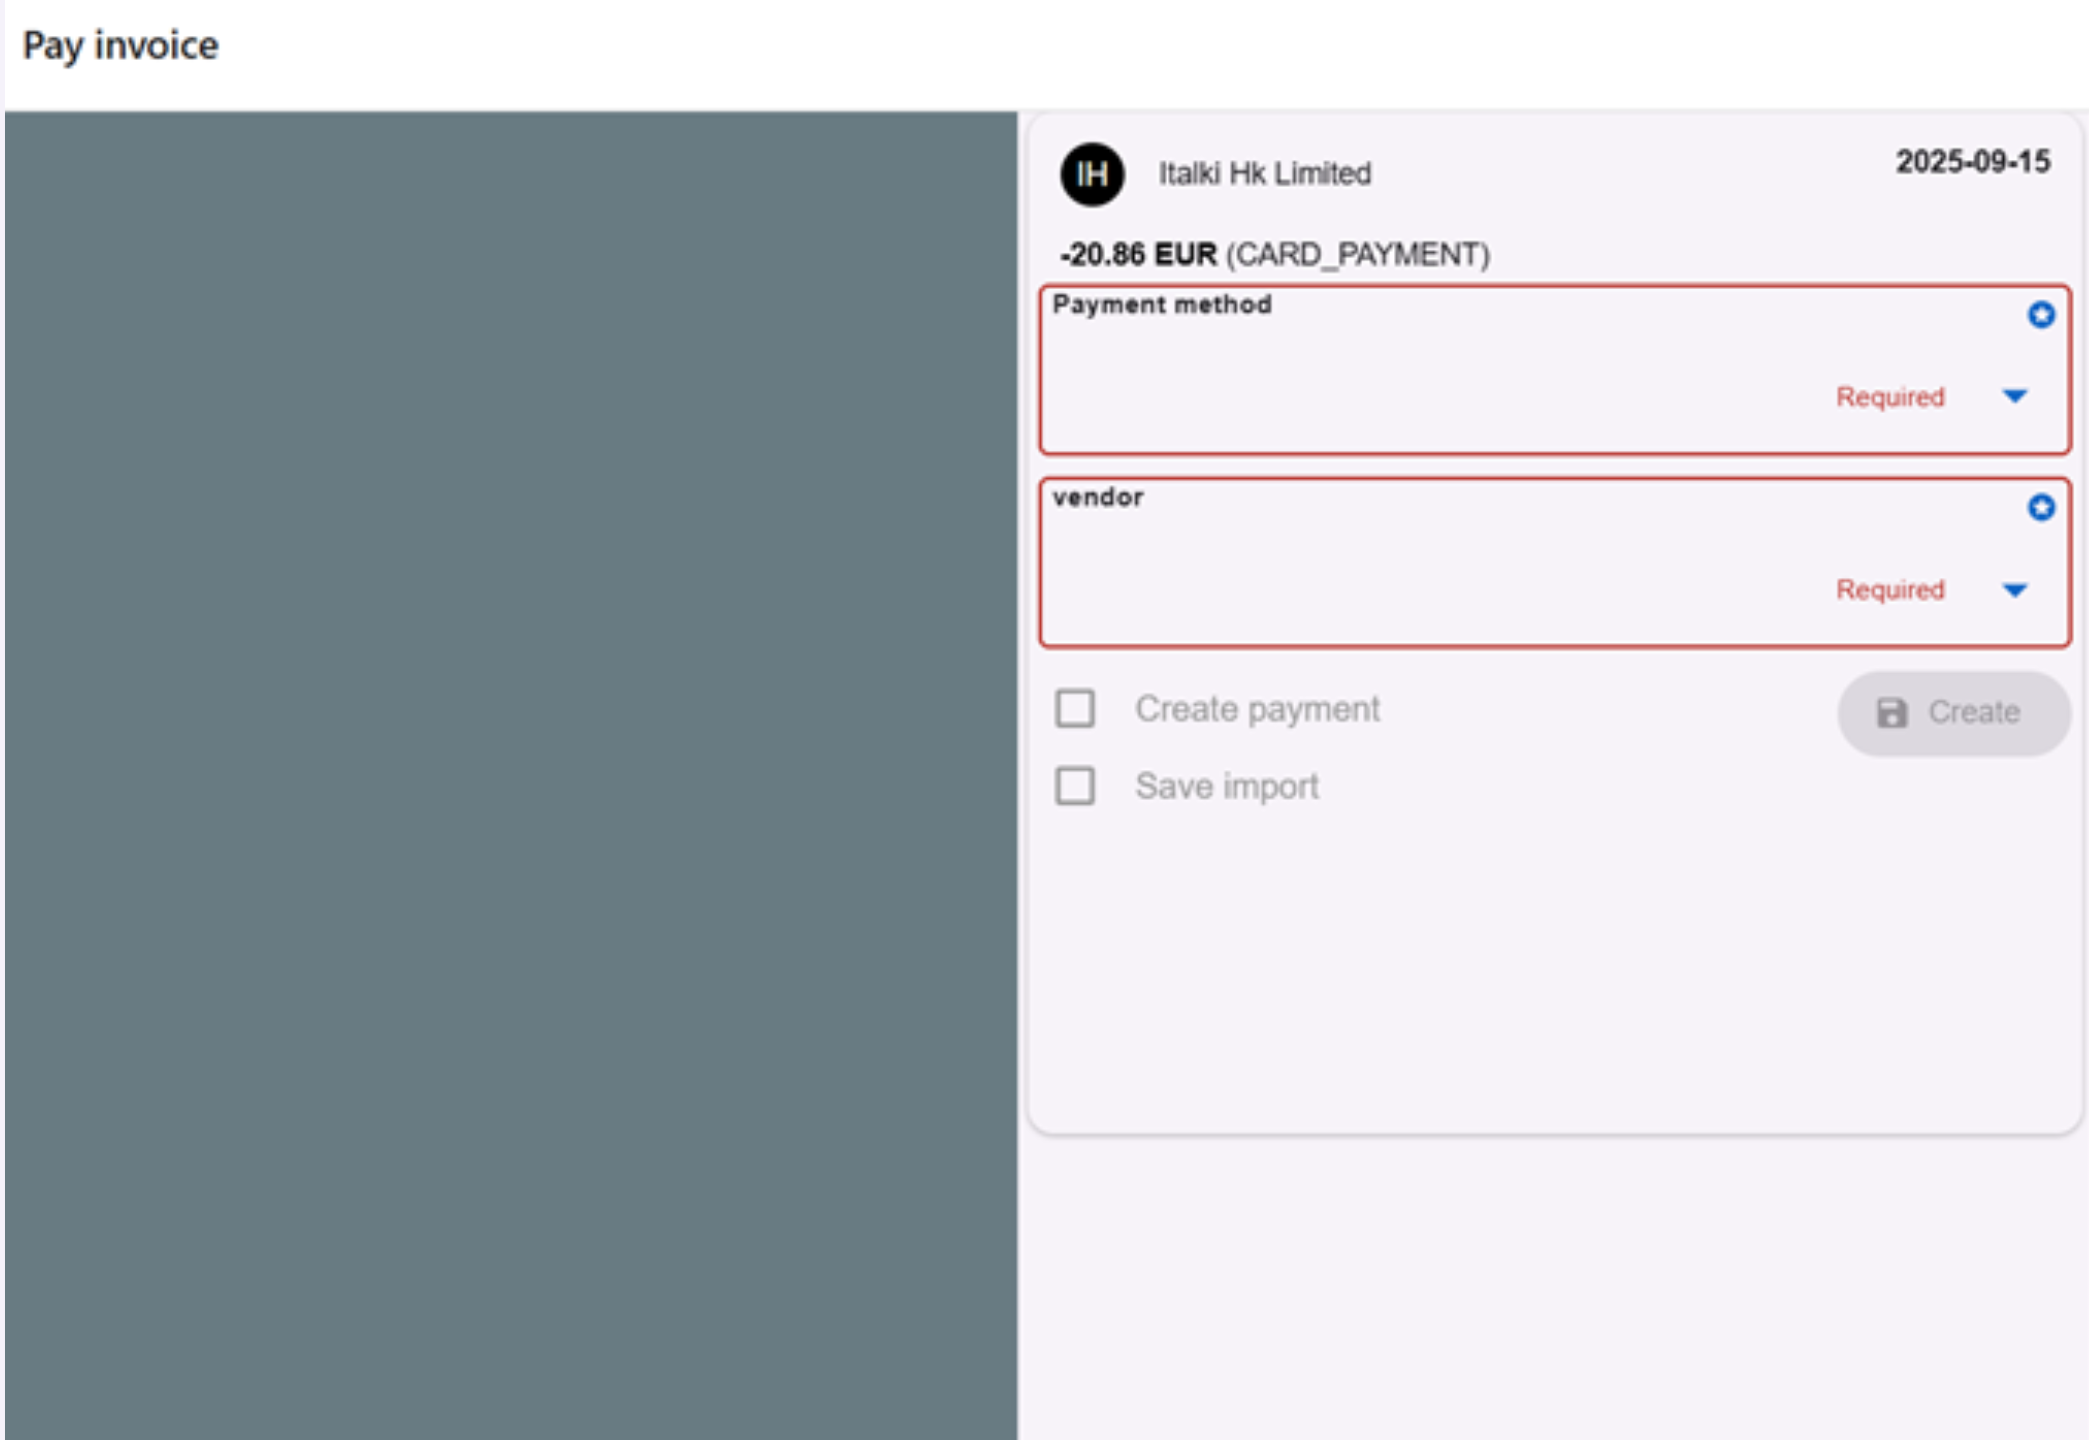Select the Italki Hk Limited name
Screen dimensions: 2089x1440
(1265, 174)
